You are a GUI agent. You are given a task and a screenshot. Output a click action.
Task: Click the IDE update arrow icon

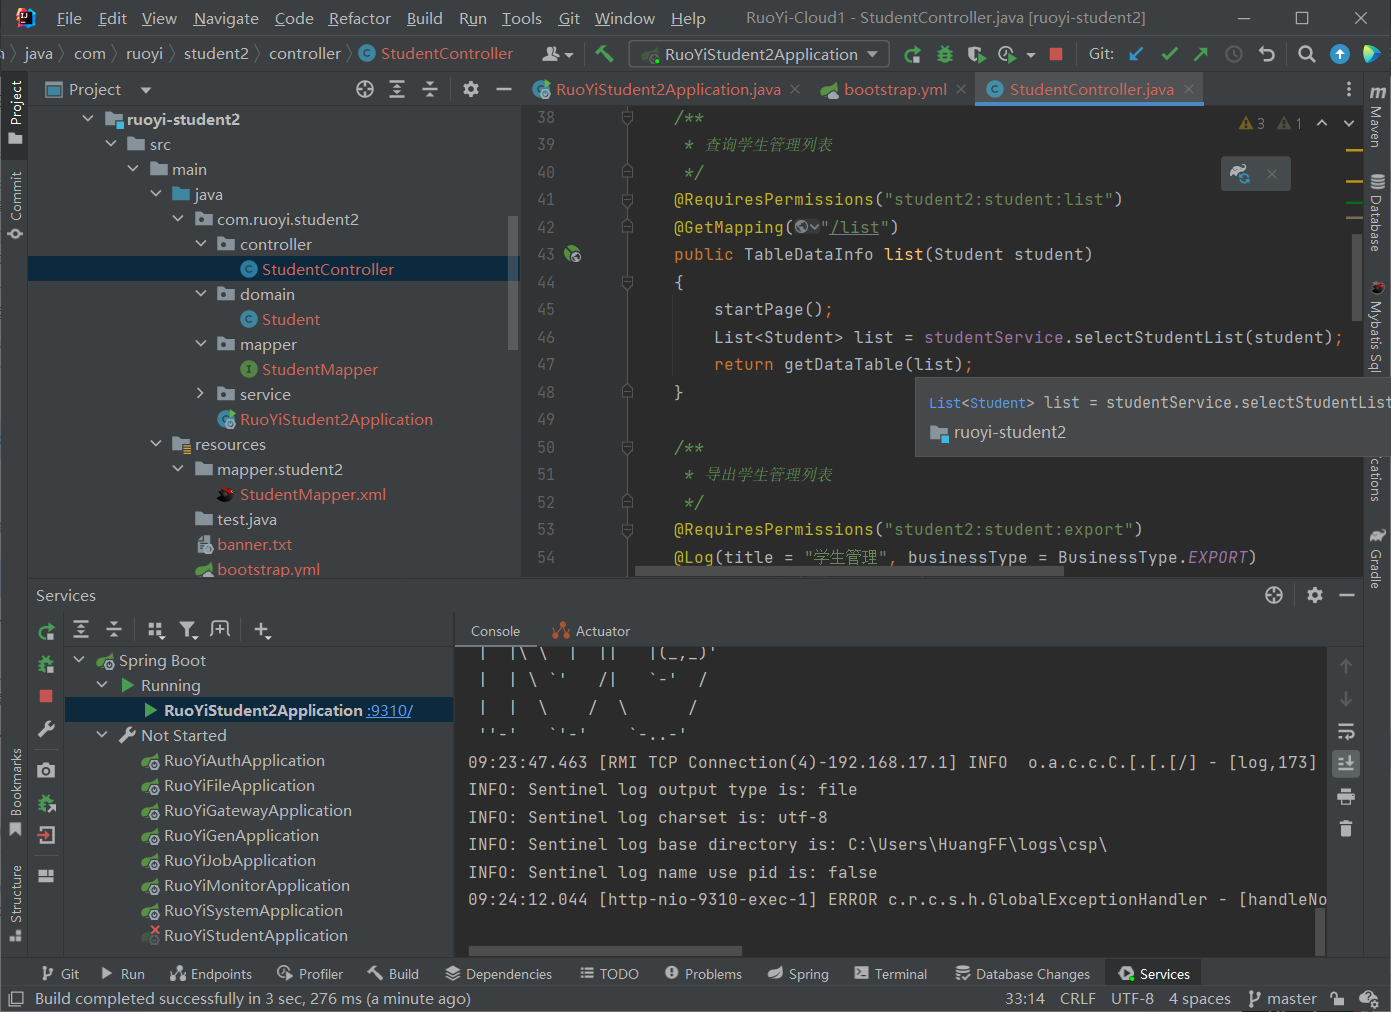pos(1340,54)
